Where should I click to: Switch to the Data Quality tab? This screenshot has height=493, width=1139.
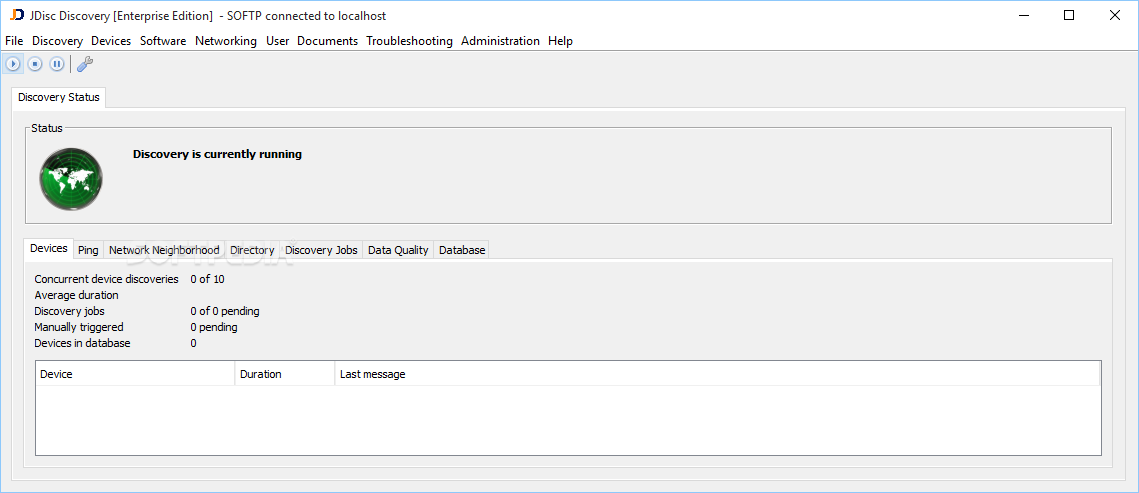point(398,250)
